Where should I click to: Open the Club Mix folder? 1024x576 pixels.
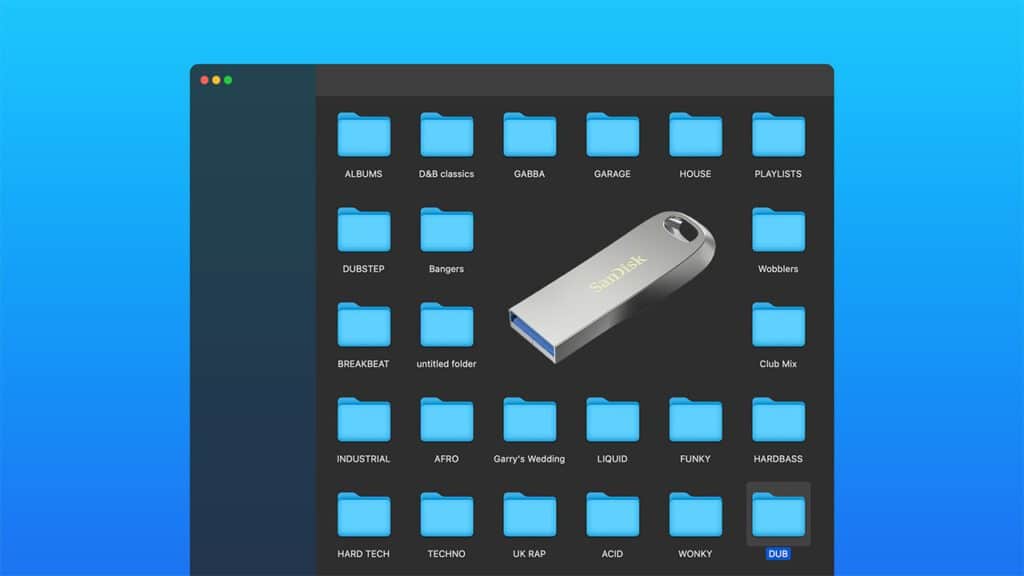point(778,326)
